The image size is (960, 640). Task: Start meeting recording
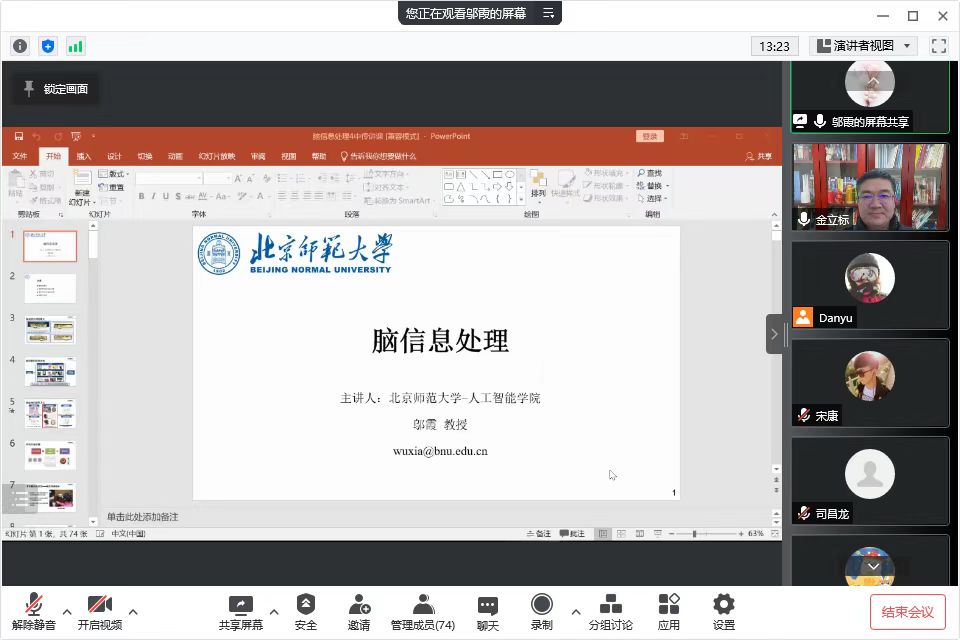[541, 608]
